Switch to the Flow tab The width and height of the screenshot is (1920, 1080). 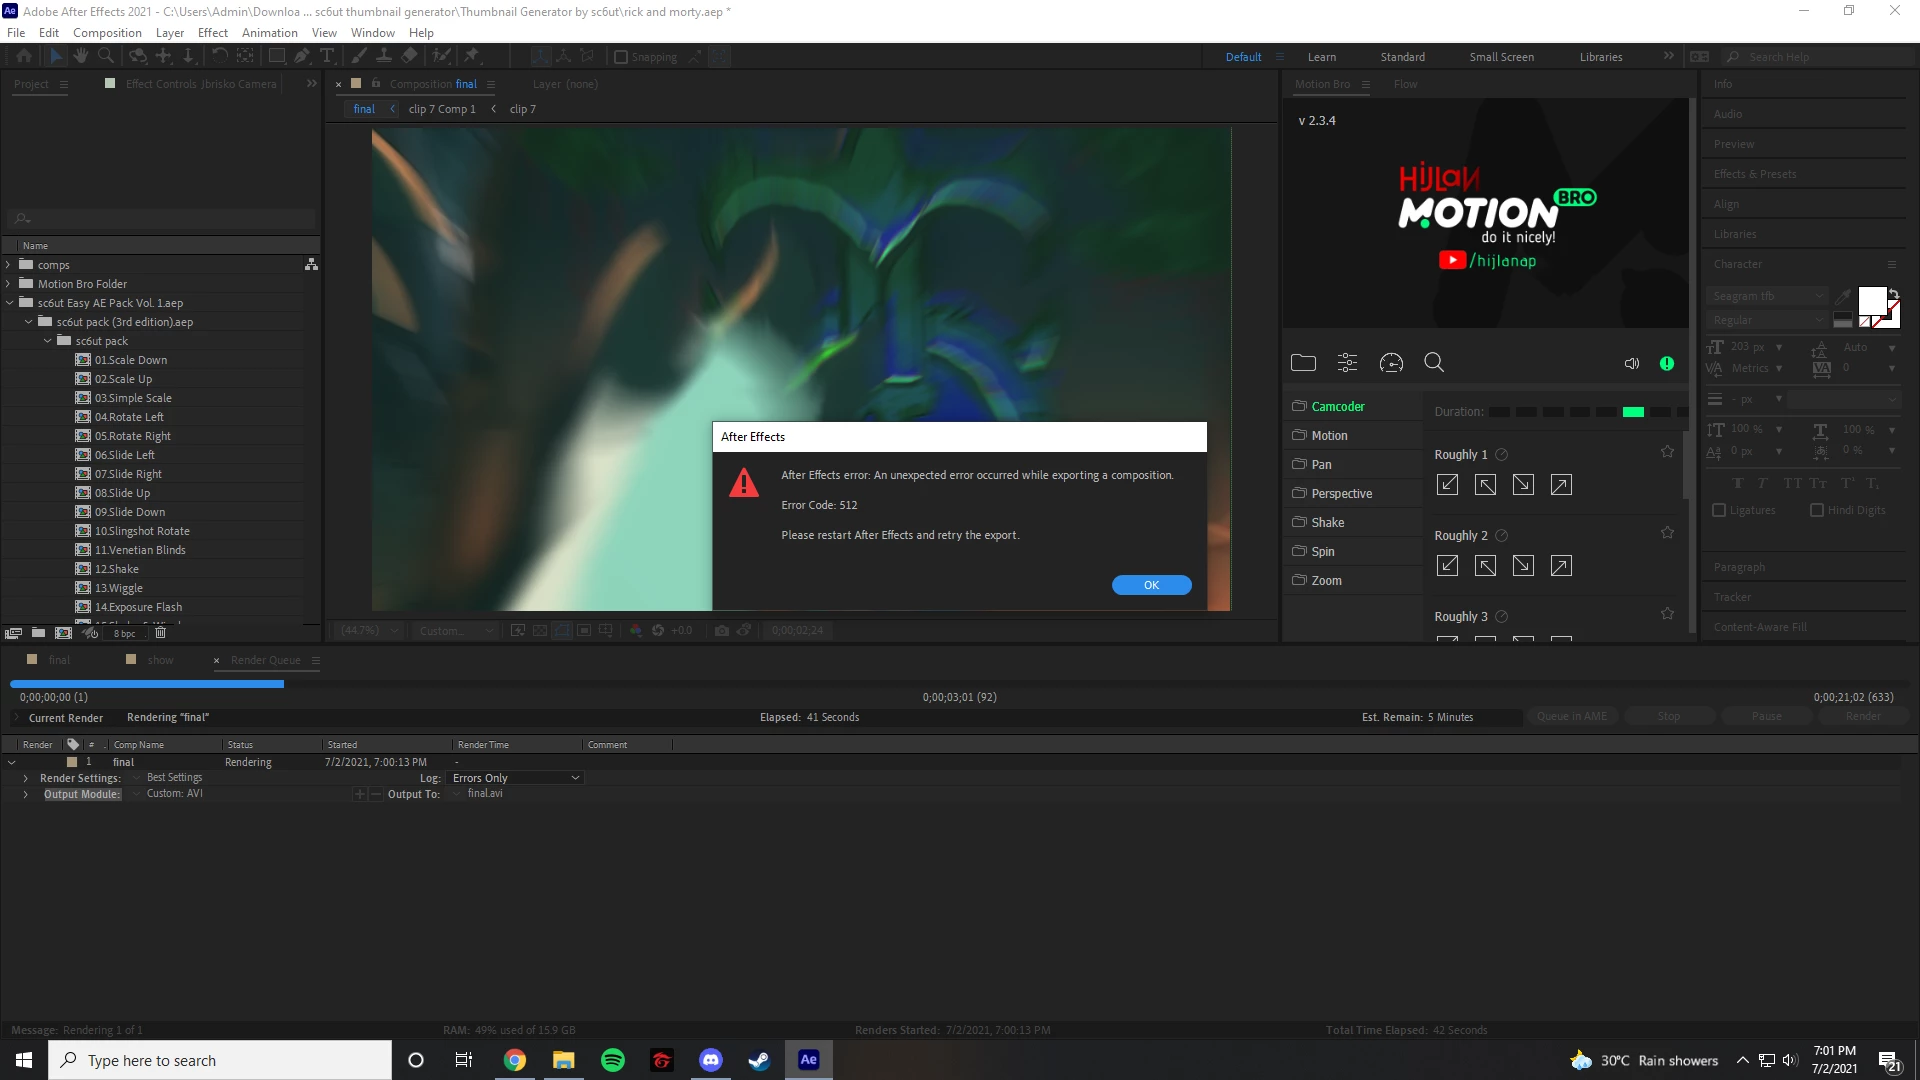coord(1405,84)
